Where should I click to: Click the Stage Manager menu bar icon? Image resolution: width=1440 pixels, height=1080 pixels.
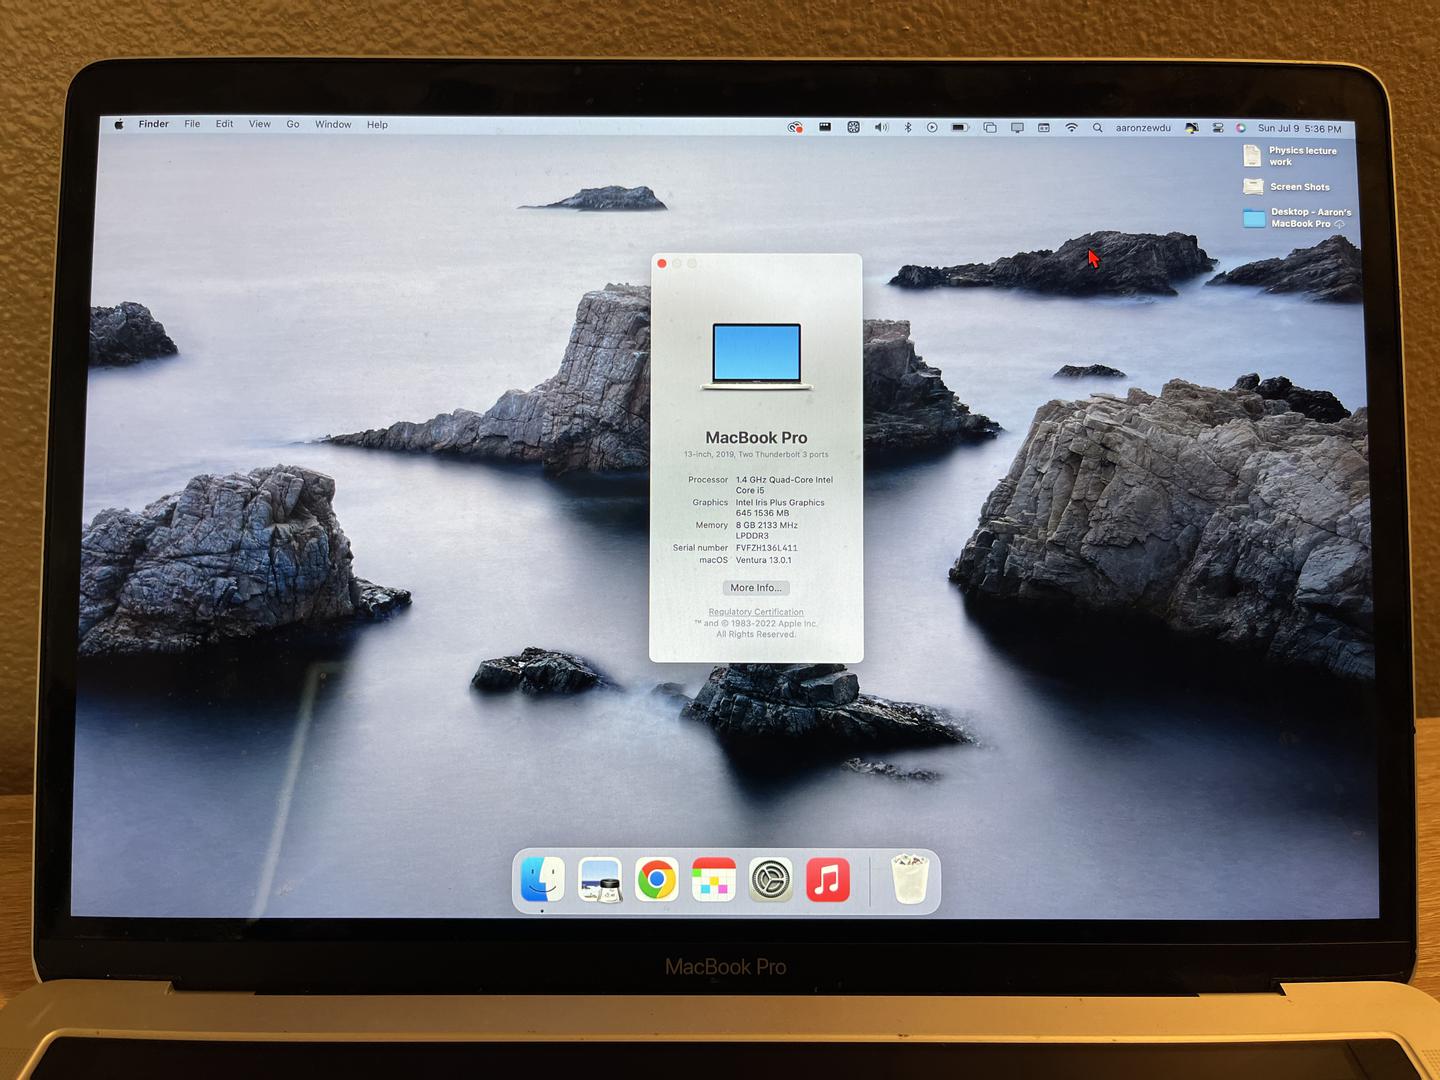click(x=990, y=127)
